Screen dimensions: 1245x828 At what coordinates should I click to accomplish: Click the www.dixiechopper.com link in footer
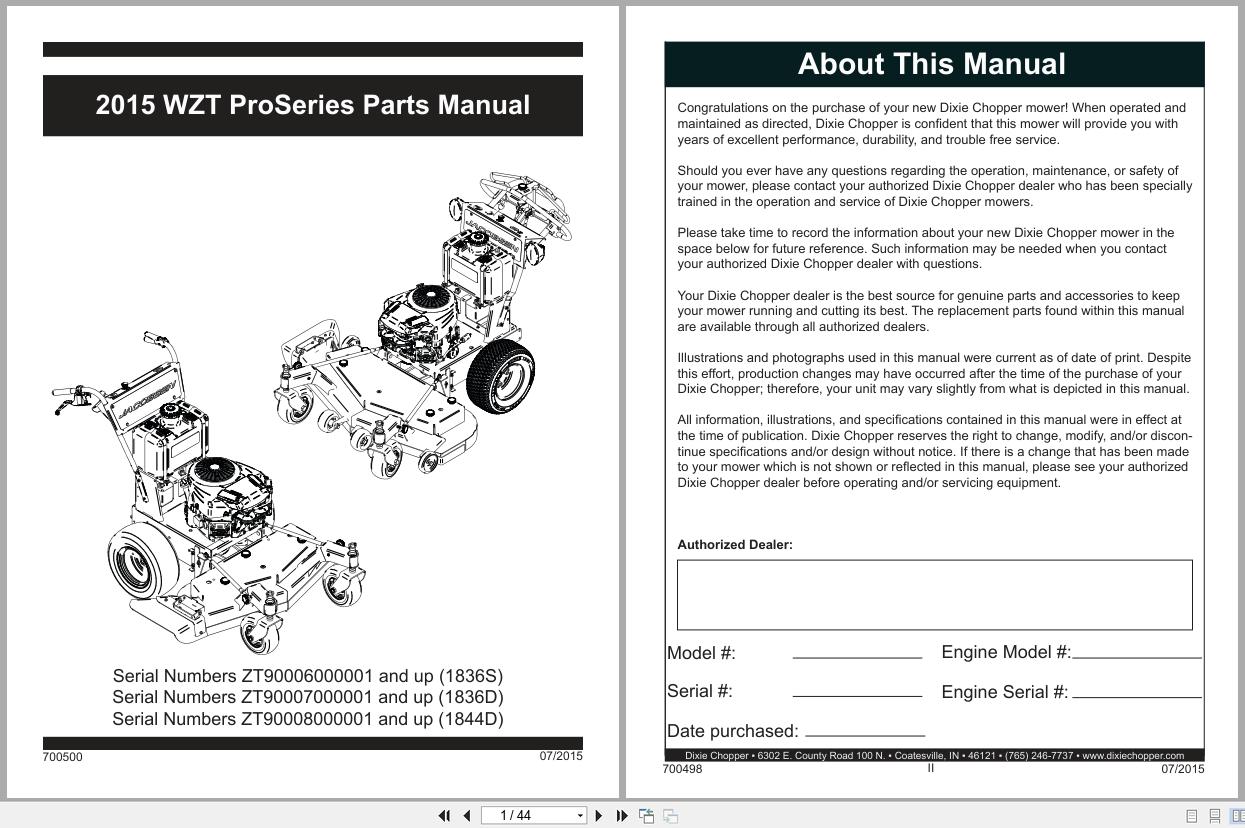[1133, 756]
